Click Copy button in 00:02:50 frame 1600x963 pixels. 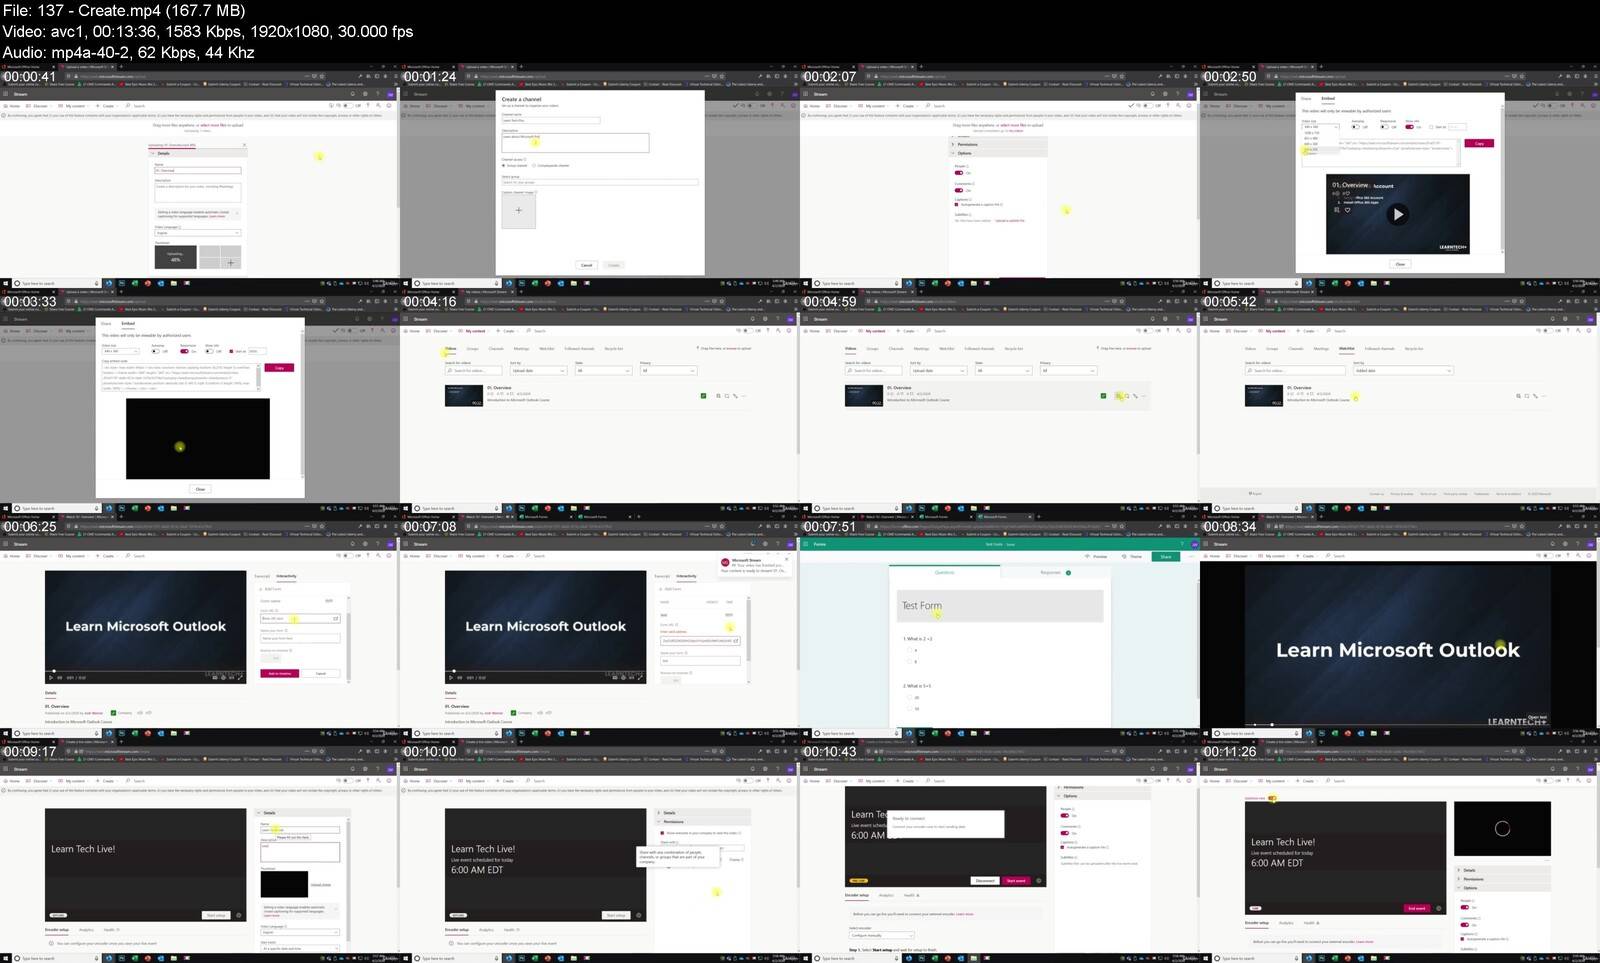click(x=1479, y=143)
